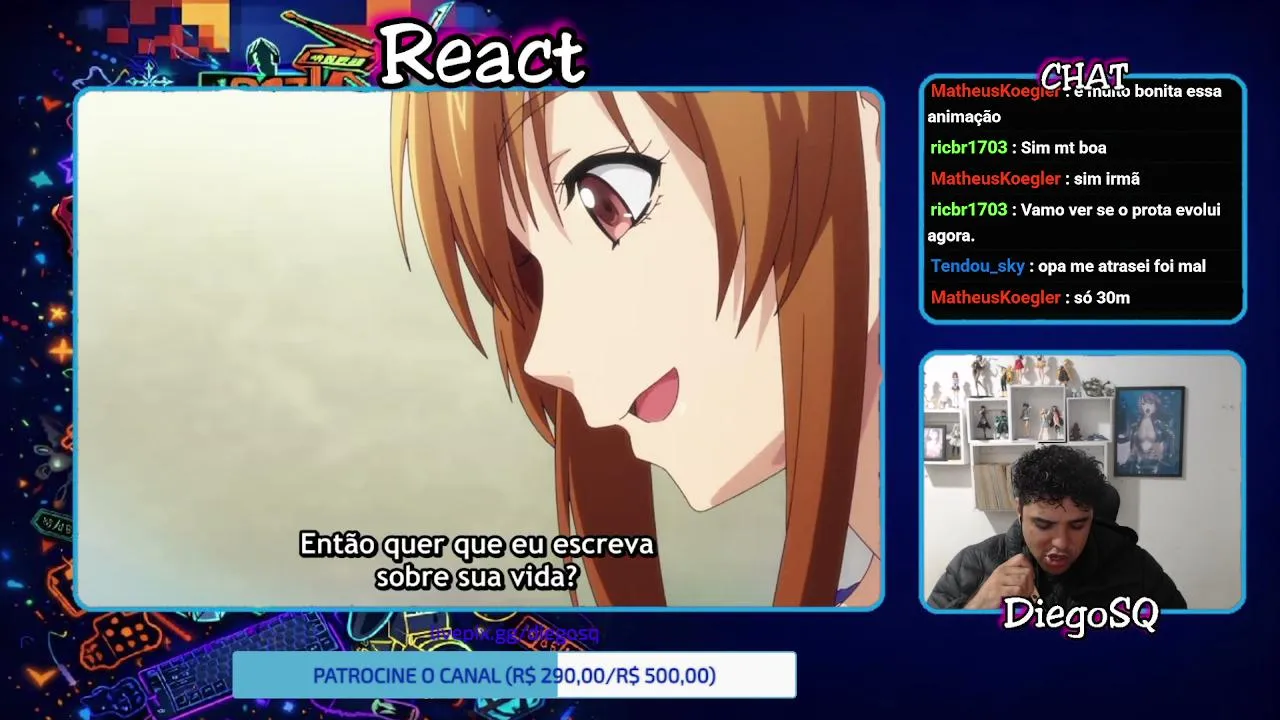This screenshot has height=720, width=1280.
Task: Click the chat message text "só 30m"
Action: (x=1102, y=298)
